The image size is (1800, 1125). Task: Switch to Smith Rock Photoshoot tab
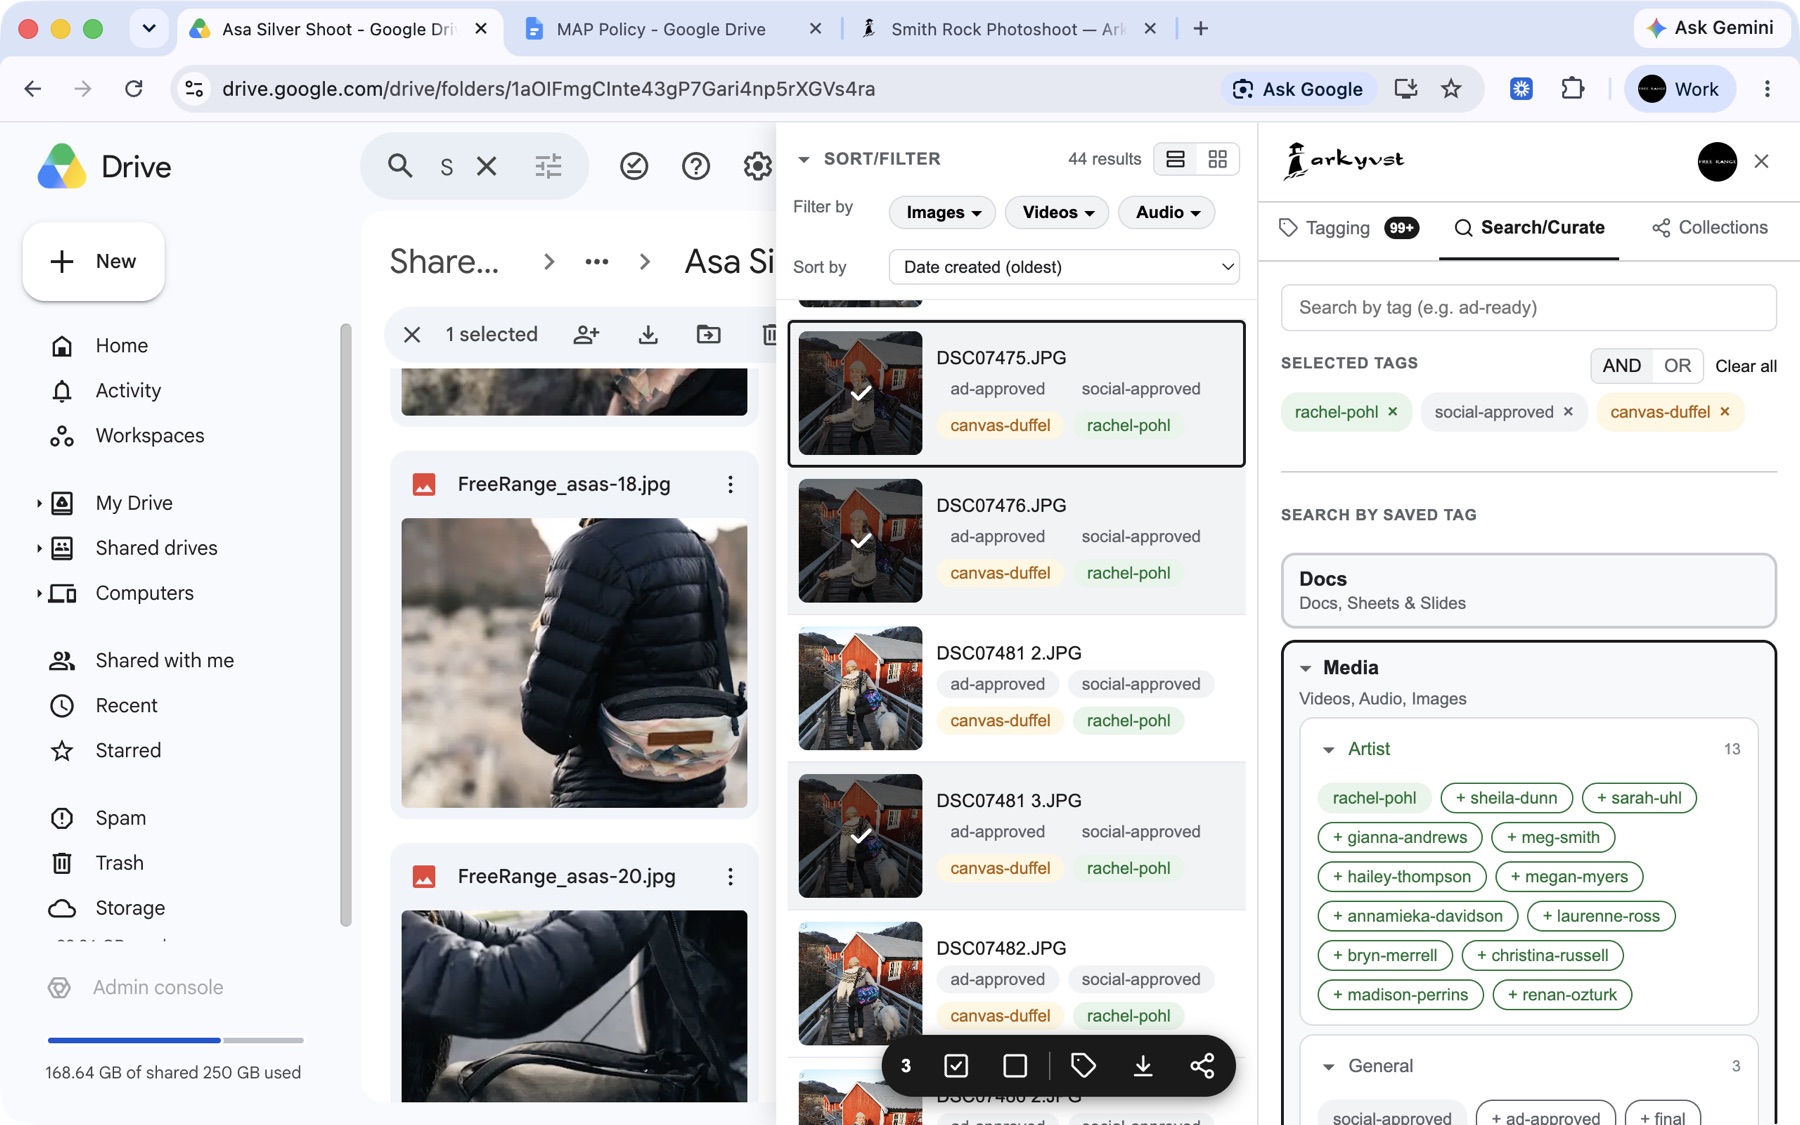(1007, 29)
